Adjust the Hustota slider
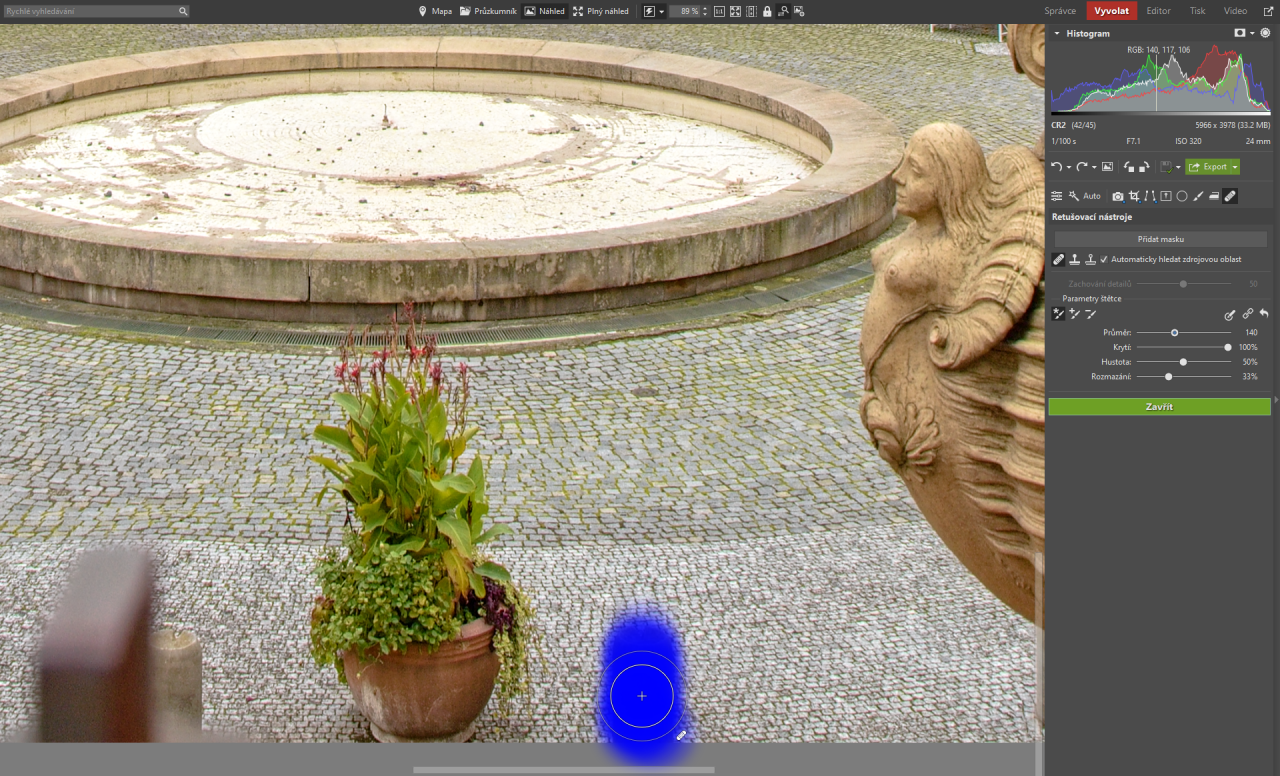This screenshot has height=776, width=1280. point(1184,362)
